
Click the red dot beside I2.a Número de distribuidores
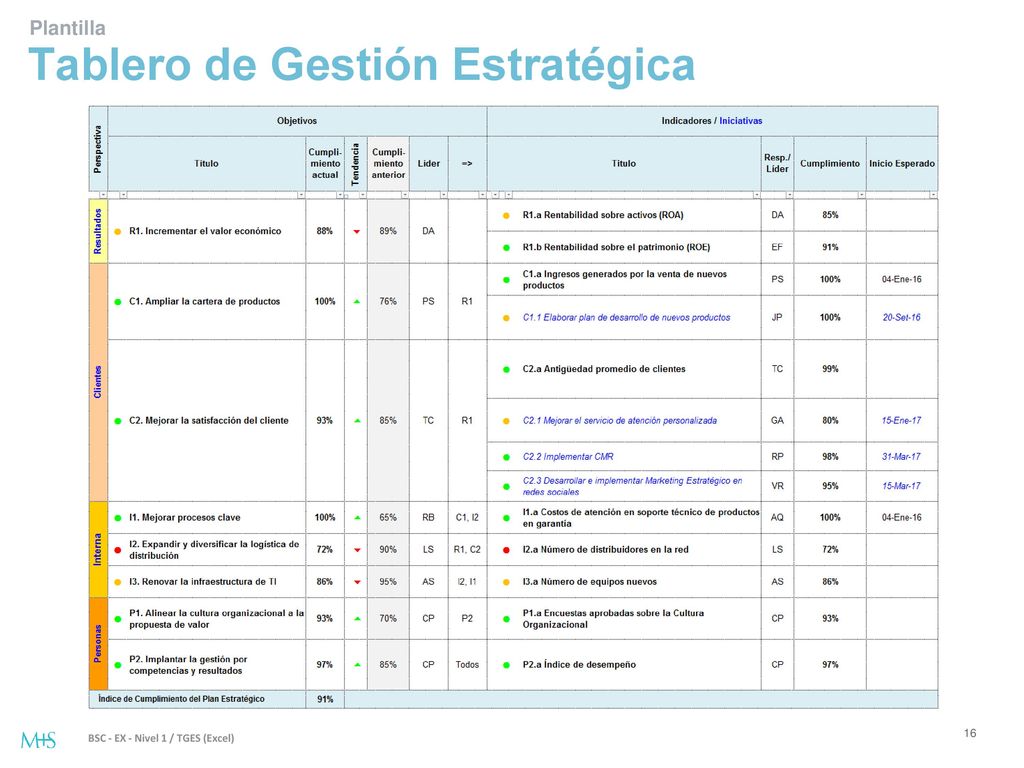point(506,550)
